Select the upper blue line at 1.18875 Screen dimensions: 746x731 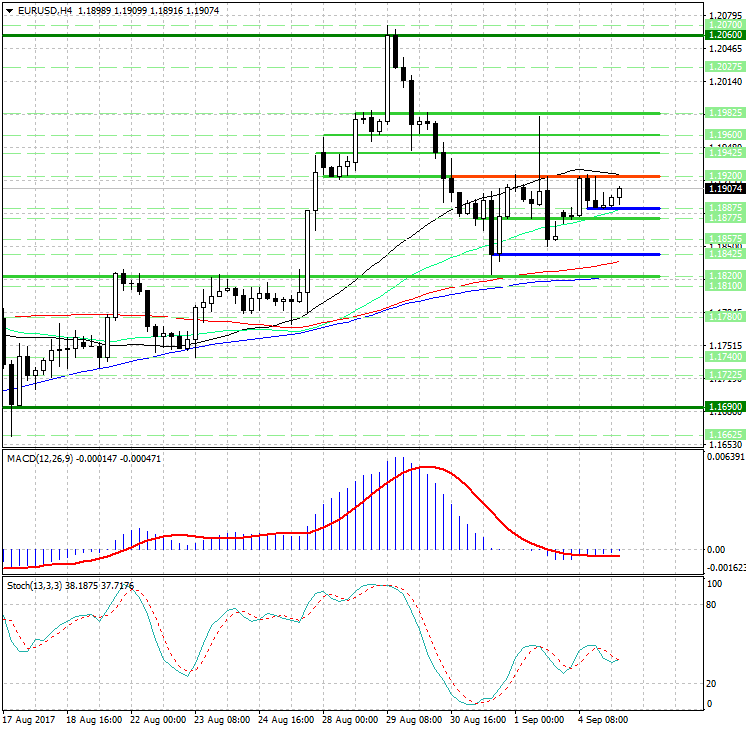click(620, 208)
